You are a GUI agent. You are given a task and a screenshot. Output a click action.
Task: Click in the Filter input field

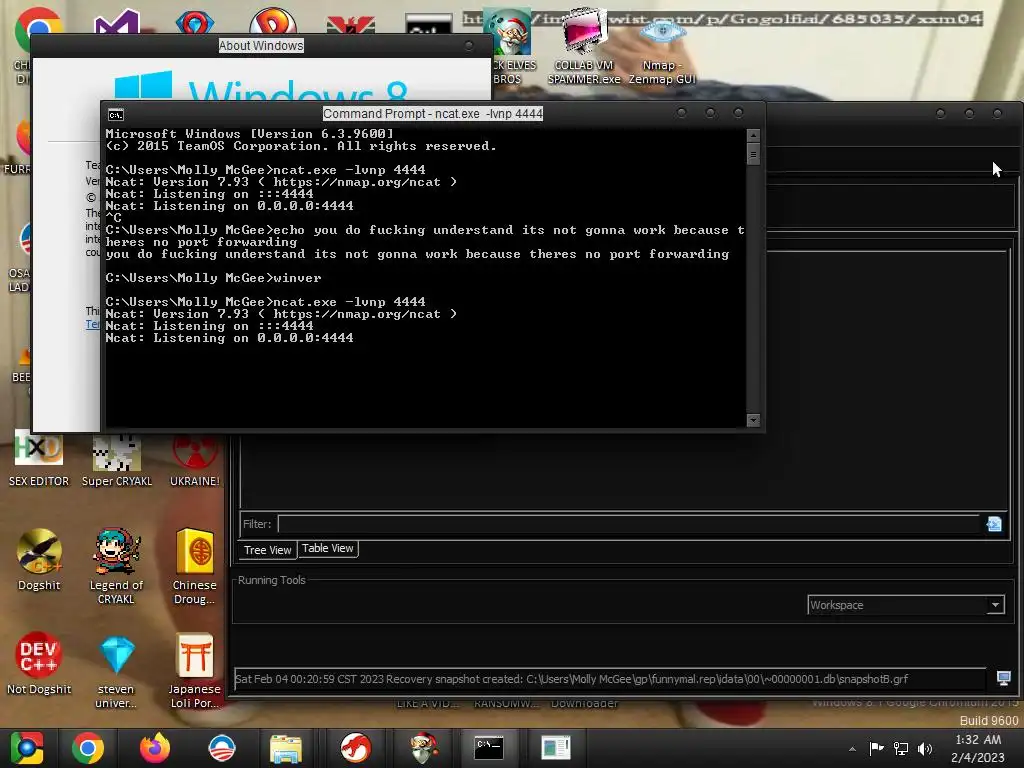(631, 524)
